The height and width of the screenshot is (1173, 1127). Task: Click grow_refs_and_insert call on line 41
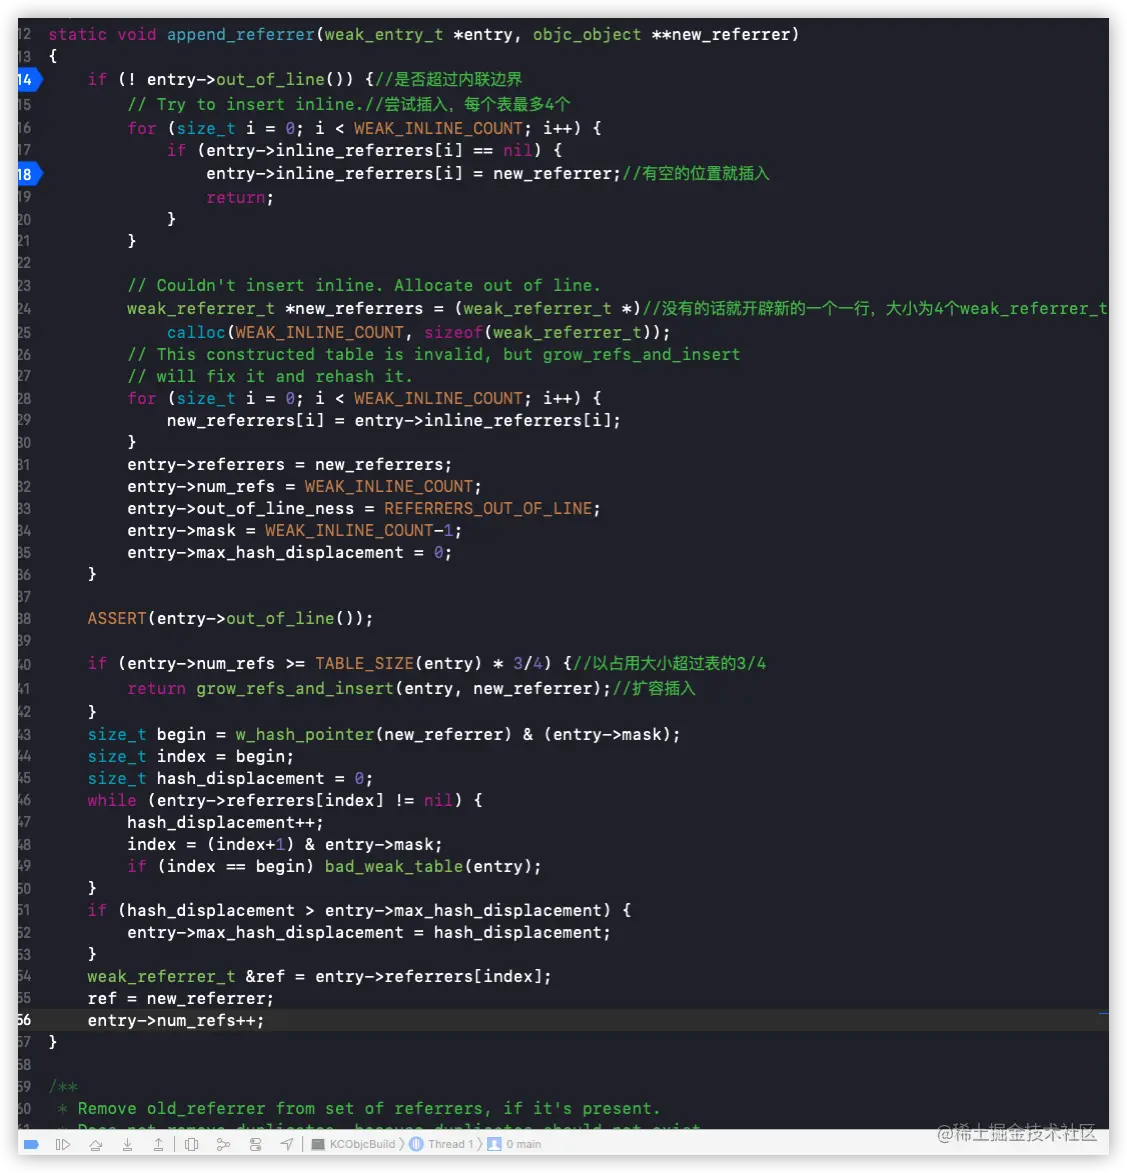(x=295, y=688)
